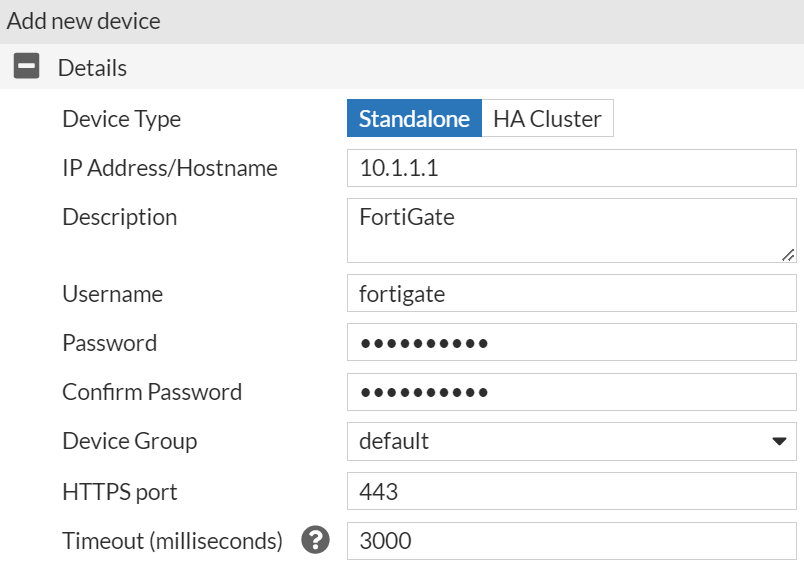Click the Device Type label
804x567 pixels.
pos(121,119)
